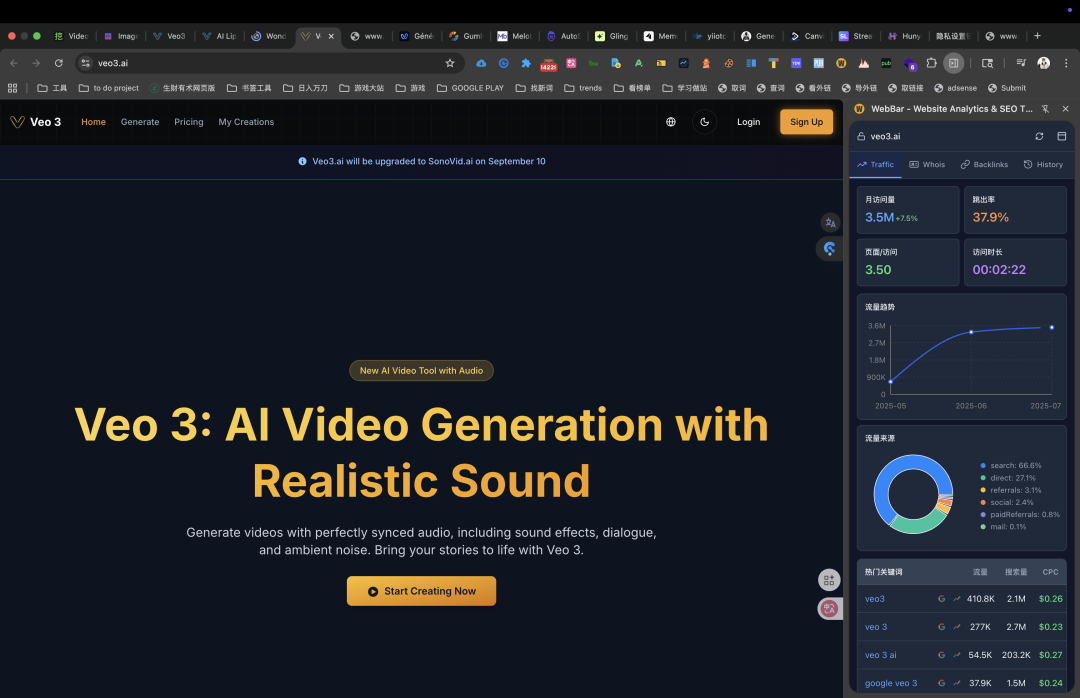The height and width of the screenshot is (698, 1080).
Task: Open a new browser tab
Action: tap(1037, 36)
